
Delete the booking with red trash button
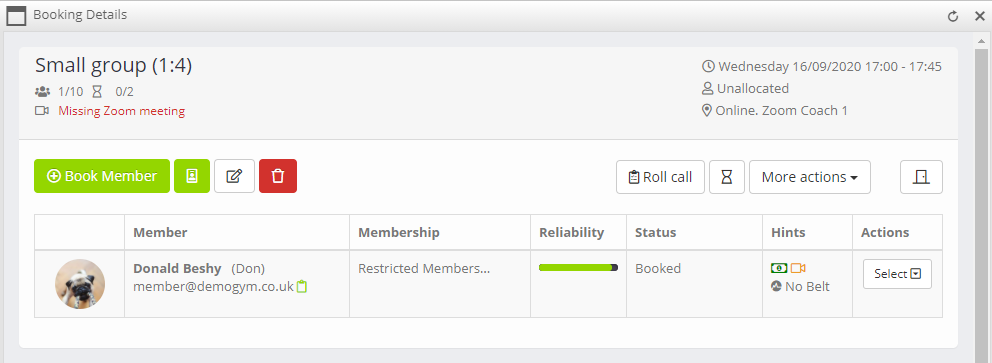click(278, 176)
